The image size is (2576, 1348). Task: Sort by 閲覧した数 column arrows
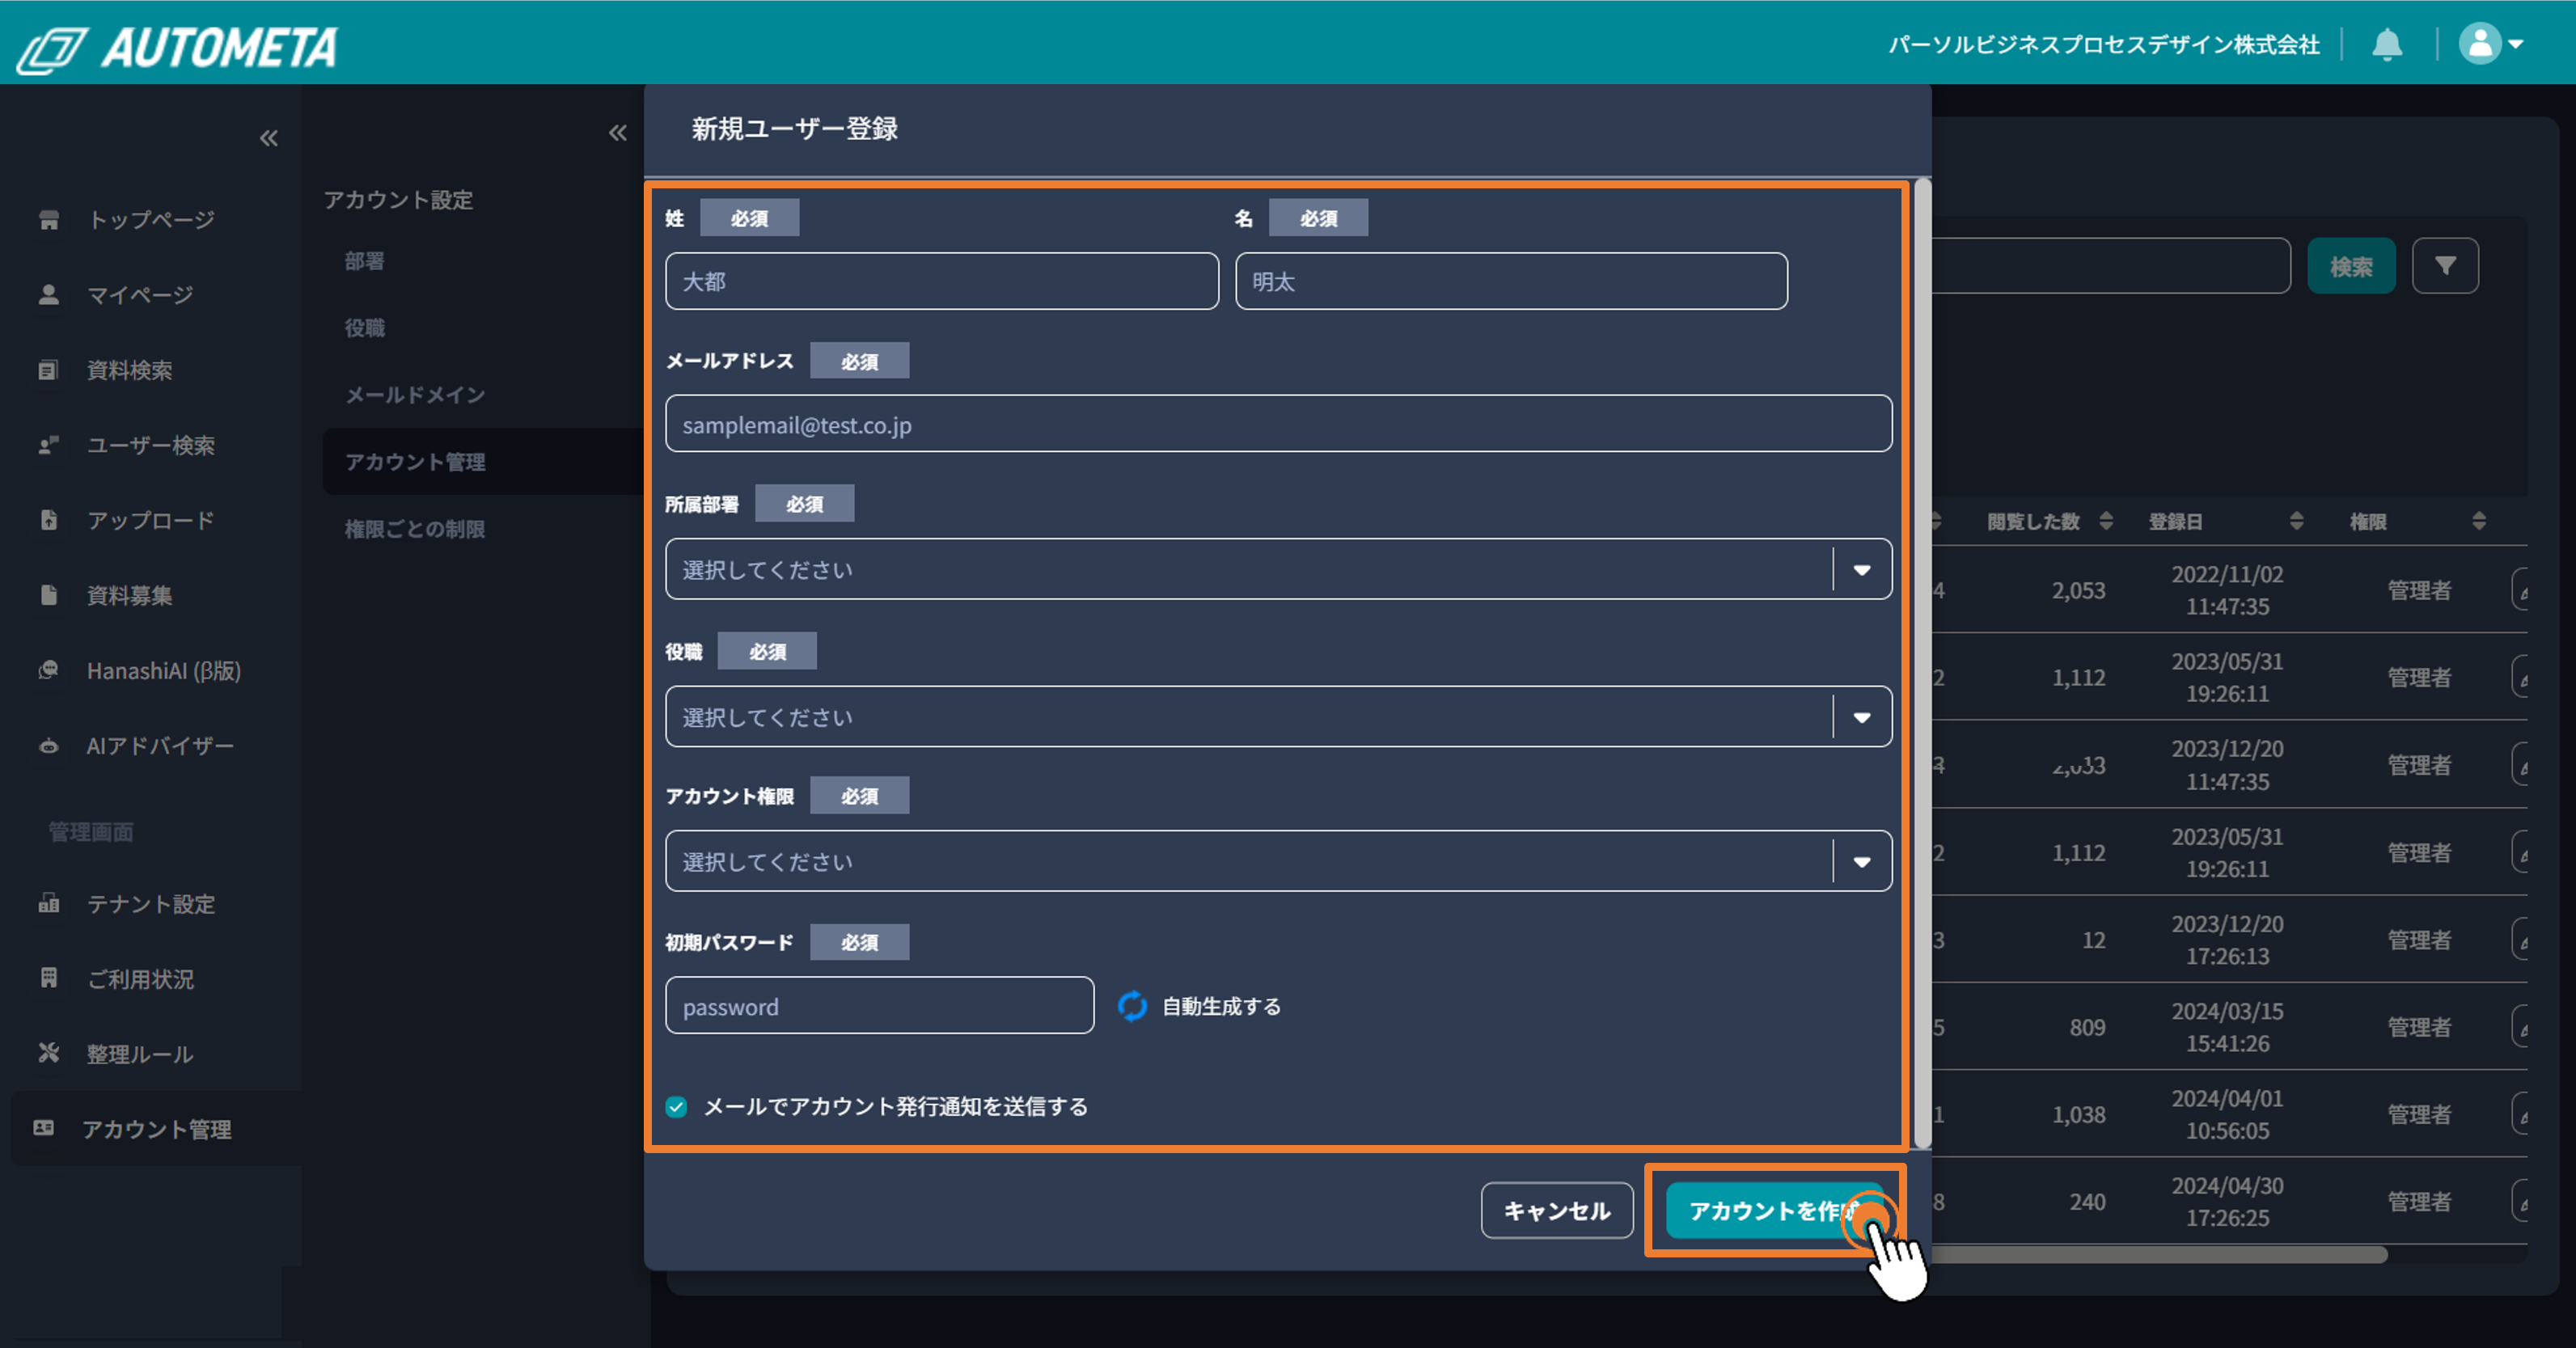tap(2106, 521)
